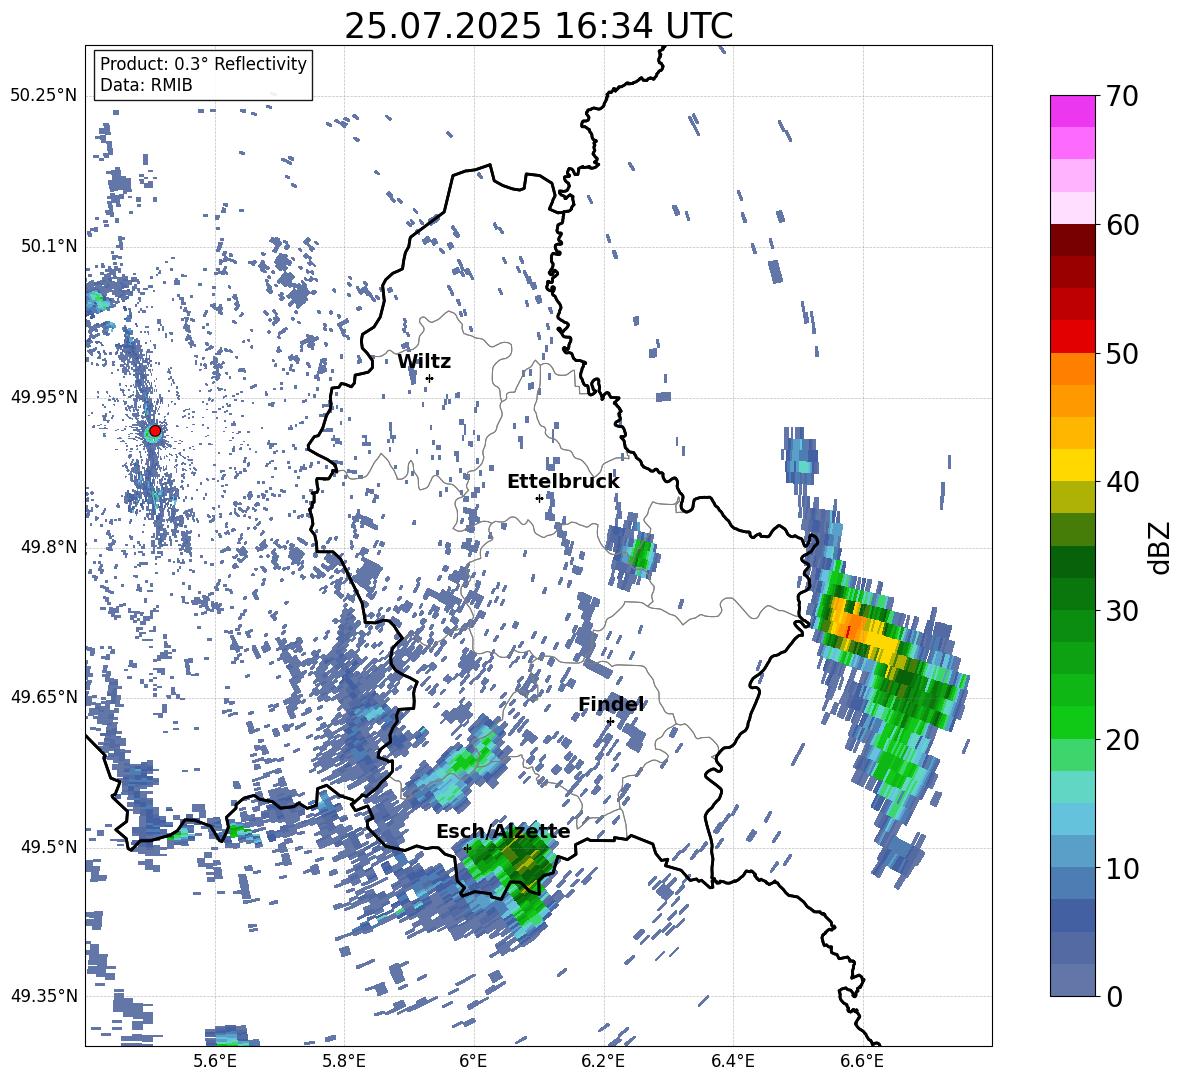Click the dark red colorbar segment below 60
Image resolution: width=1184 pixels, height=1081 pixels.
click(1073, 240)
